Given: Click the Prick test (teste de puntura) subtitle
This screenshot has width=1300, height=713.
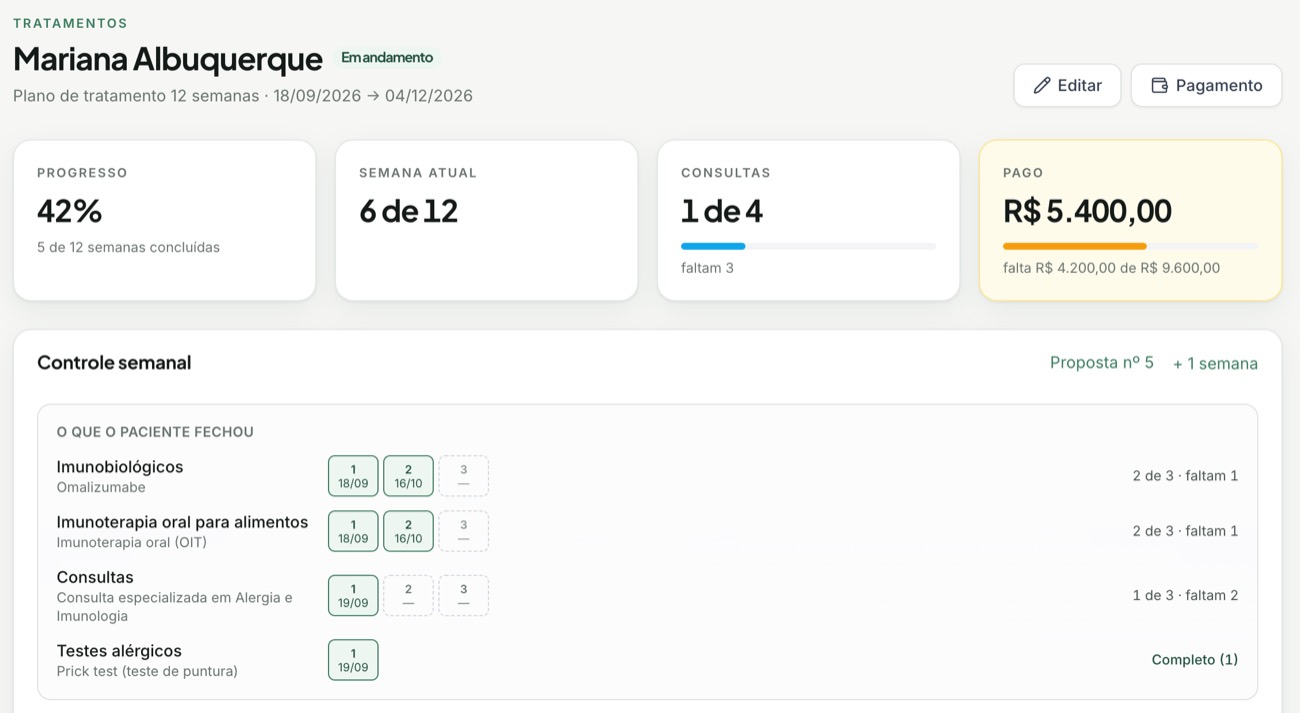Looking at the screenshot, I should [x=147, y=672].
